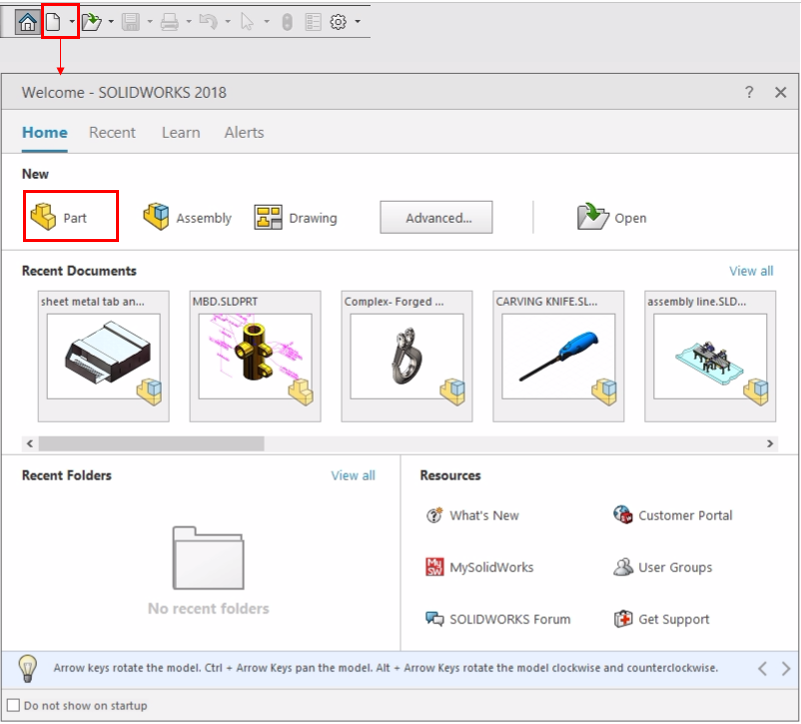This screenshot has height=724, width=801.
Task: Click the Options gear icon in toolbar
Action: [x=338, y=22]
